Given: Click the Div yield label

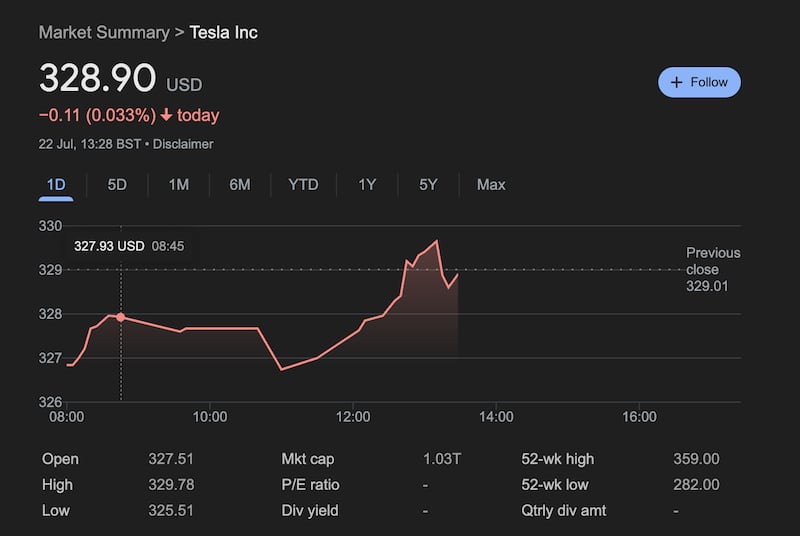Looking at the screenshot, I should (x=310, y=511).
